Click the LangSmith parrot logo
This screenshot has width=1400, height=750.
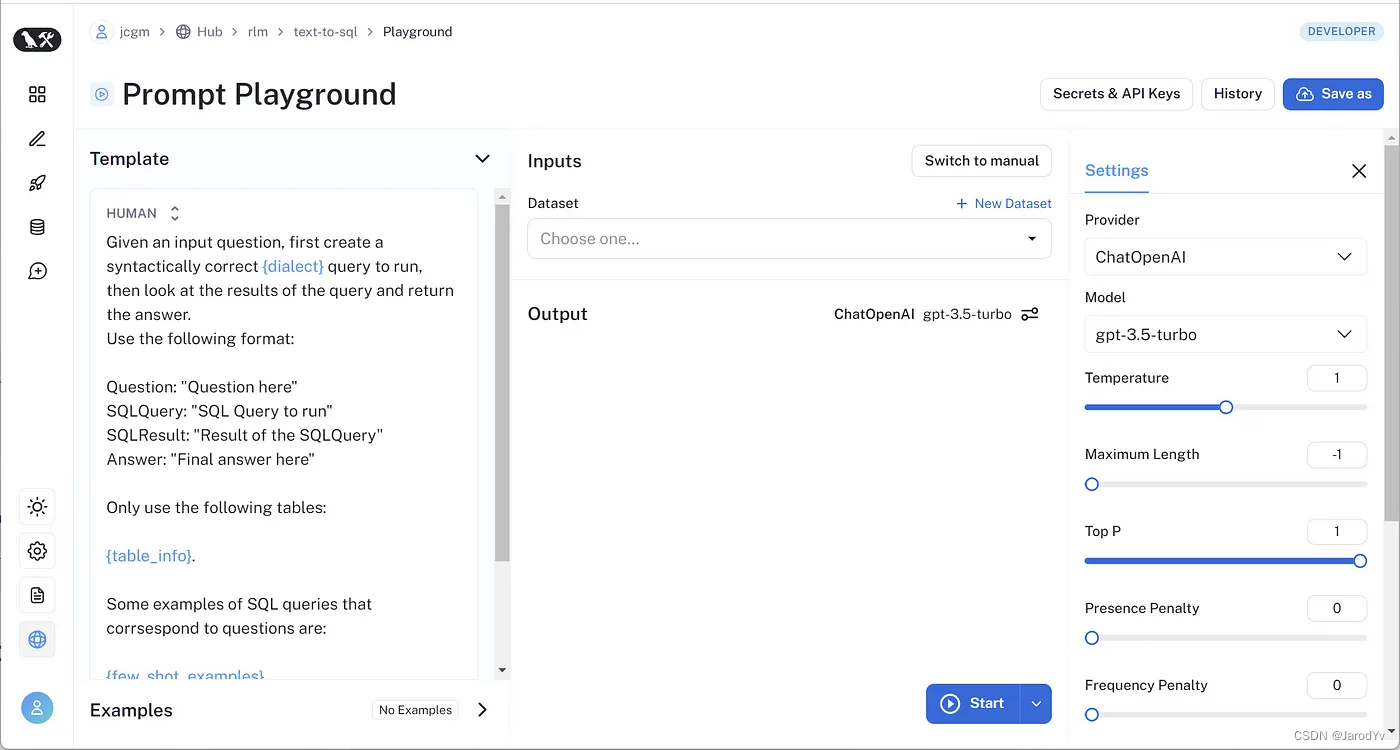point(37,40)
